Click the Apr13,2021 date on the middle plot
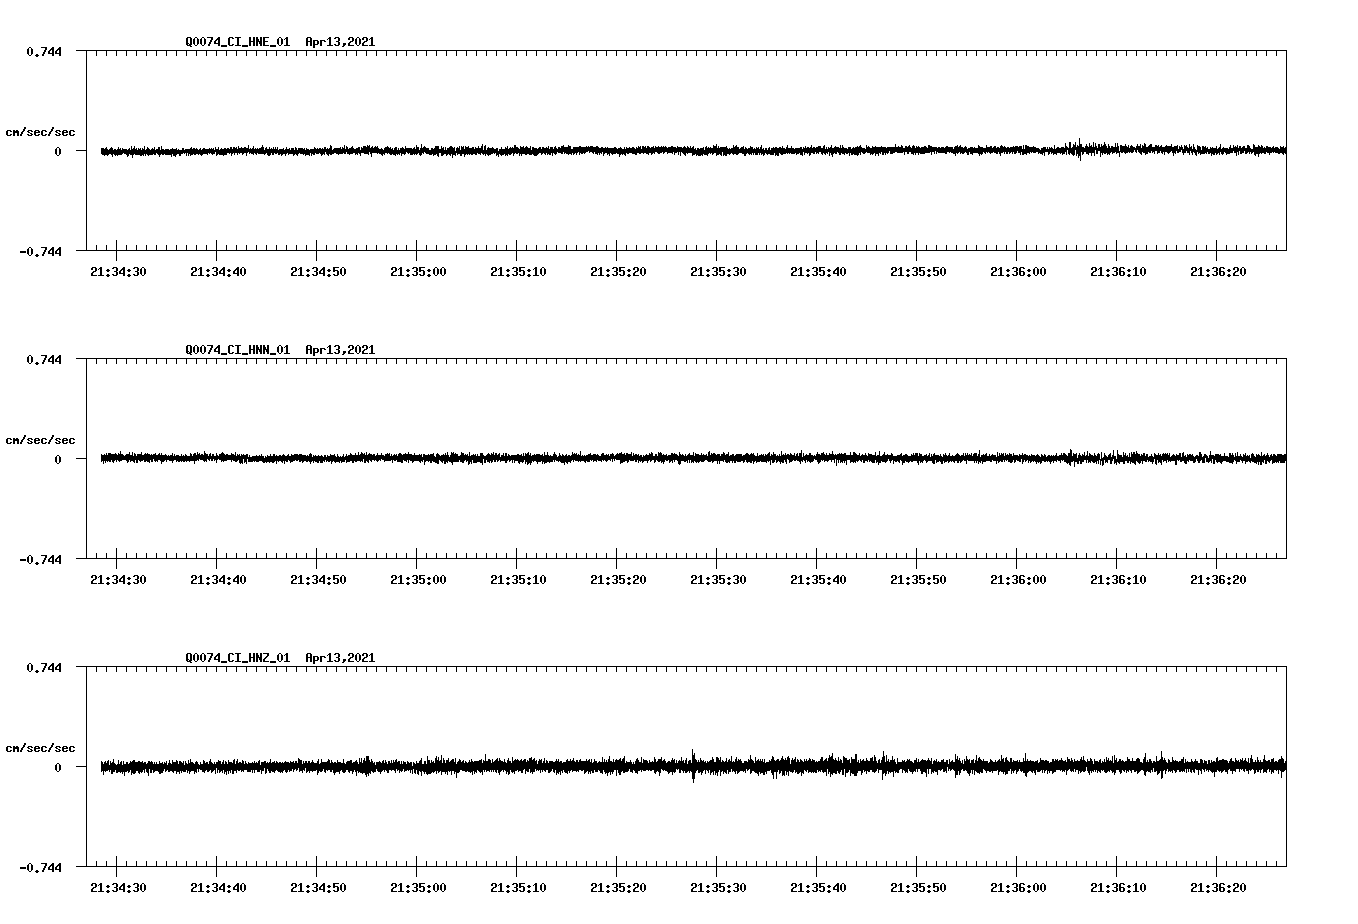The width and height of the screenshot is (1358, 924). (341, 349)
